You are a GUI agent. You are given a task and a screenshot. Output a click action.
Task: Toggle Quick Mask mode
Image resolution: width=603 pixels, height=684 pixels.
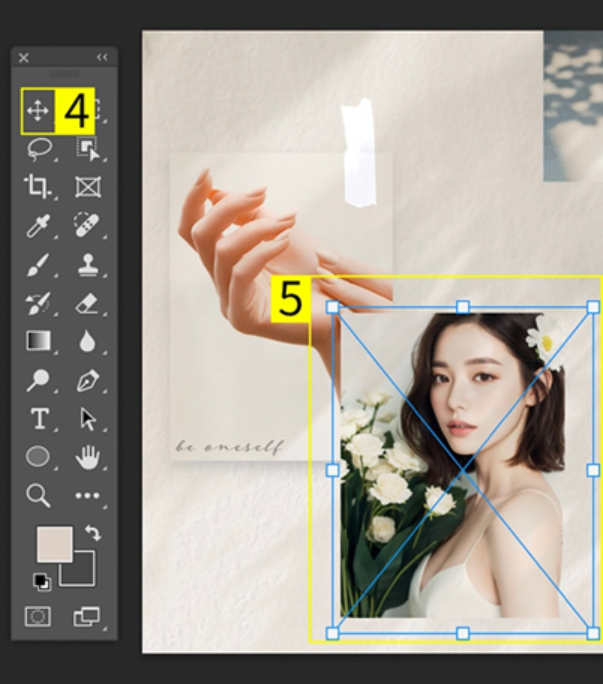coord(38,616)
